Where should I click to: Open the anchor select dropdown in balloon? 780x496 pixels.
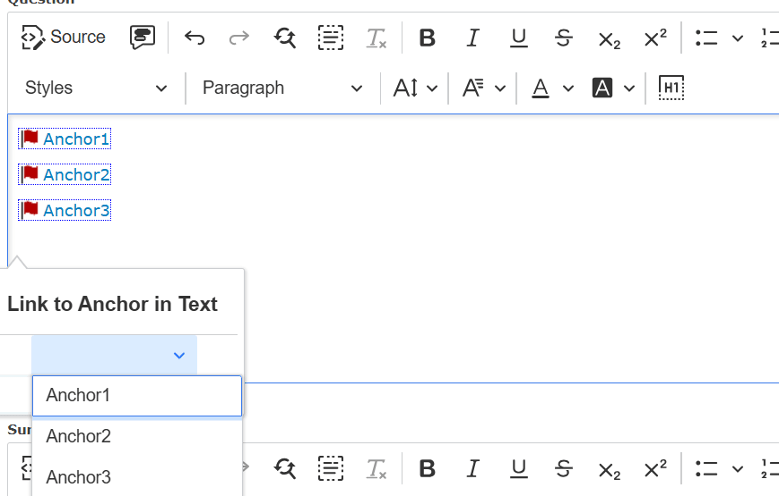pyautogui.click(x=114, y=355)
